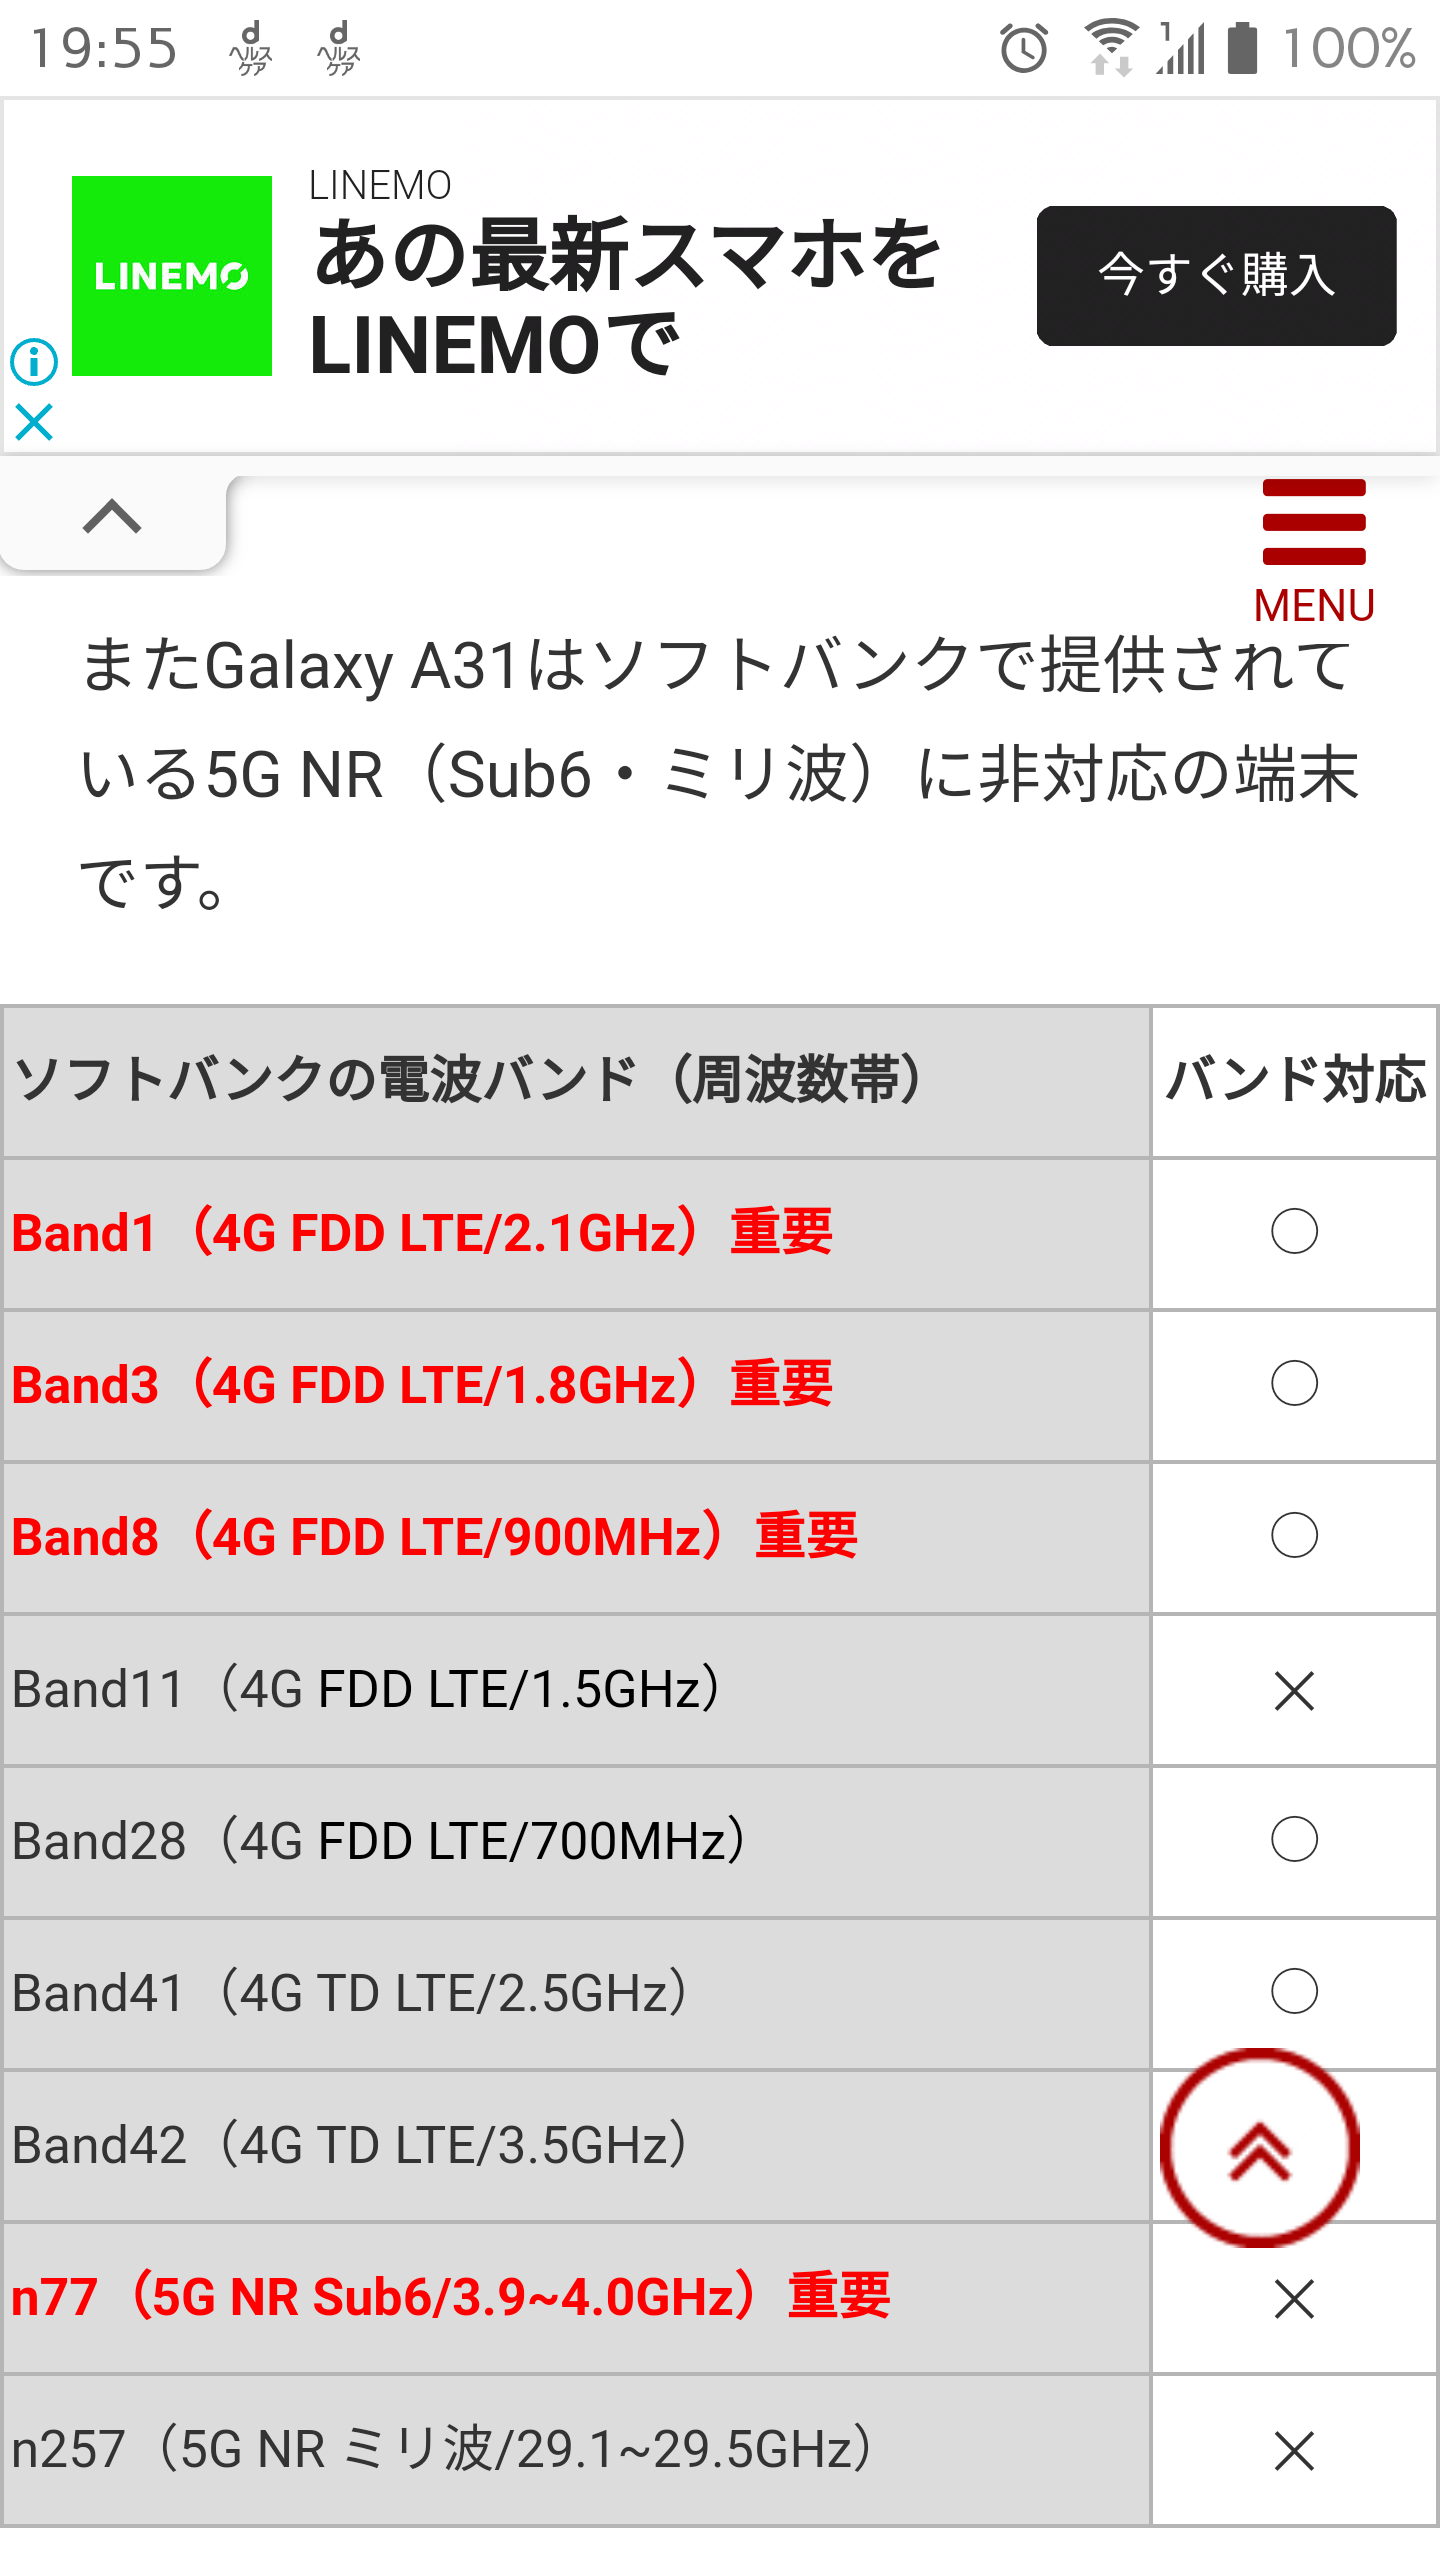Tap the first d-healthcare notification icon
Screen dimensions: 1440x2560
click(x=250, y=48)
